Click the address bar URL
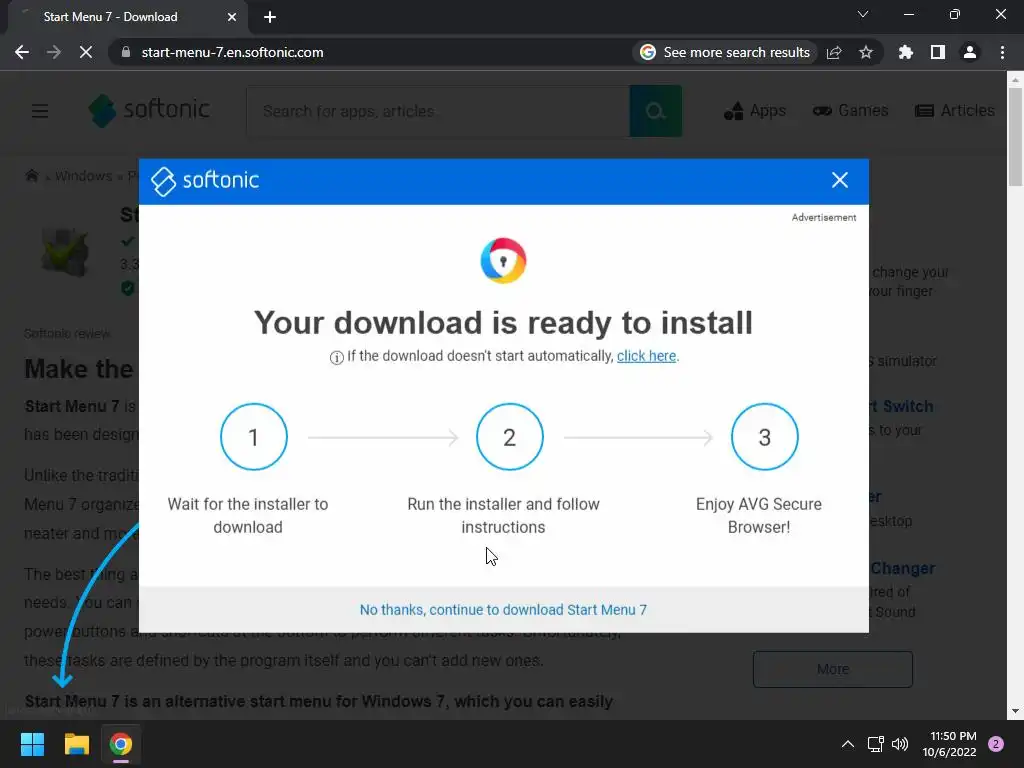1024x768 pixels. pyautogui.click(x=232, y=52)
